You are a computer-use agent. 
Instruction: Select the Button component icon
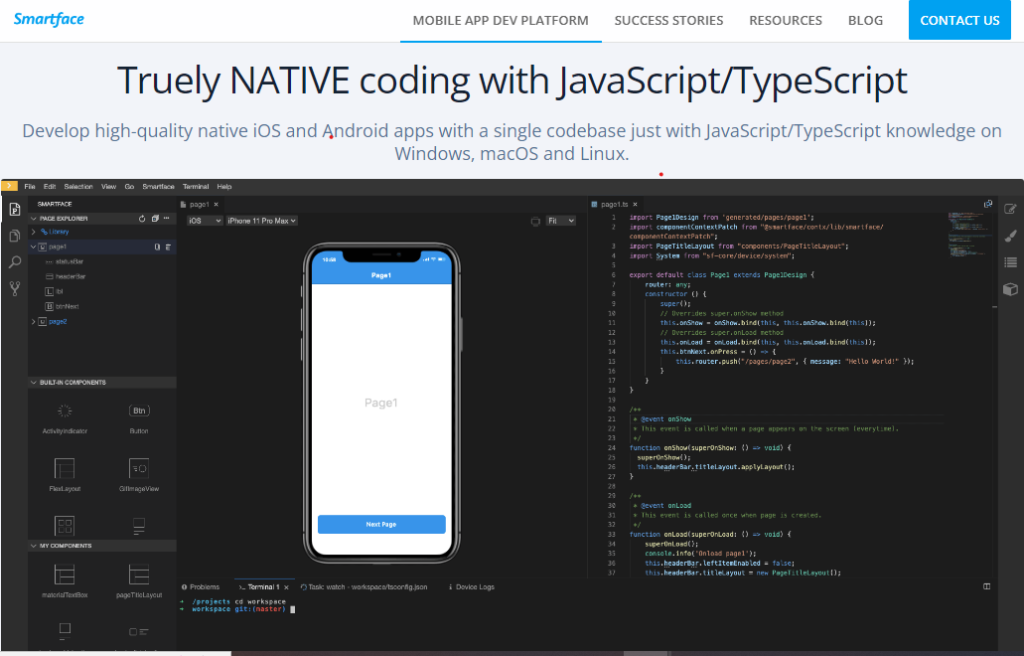click(x=139, y=411)
